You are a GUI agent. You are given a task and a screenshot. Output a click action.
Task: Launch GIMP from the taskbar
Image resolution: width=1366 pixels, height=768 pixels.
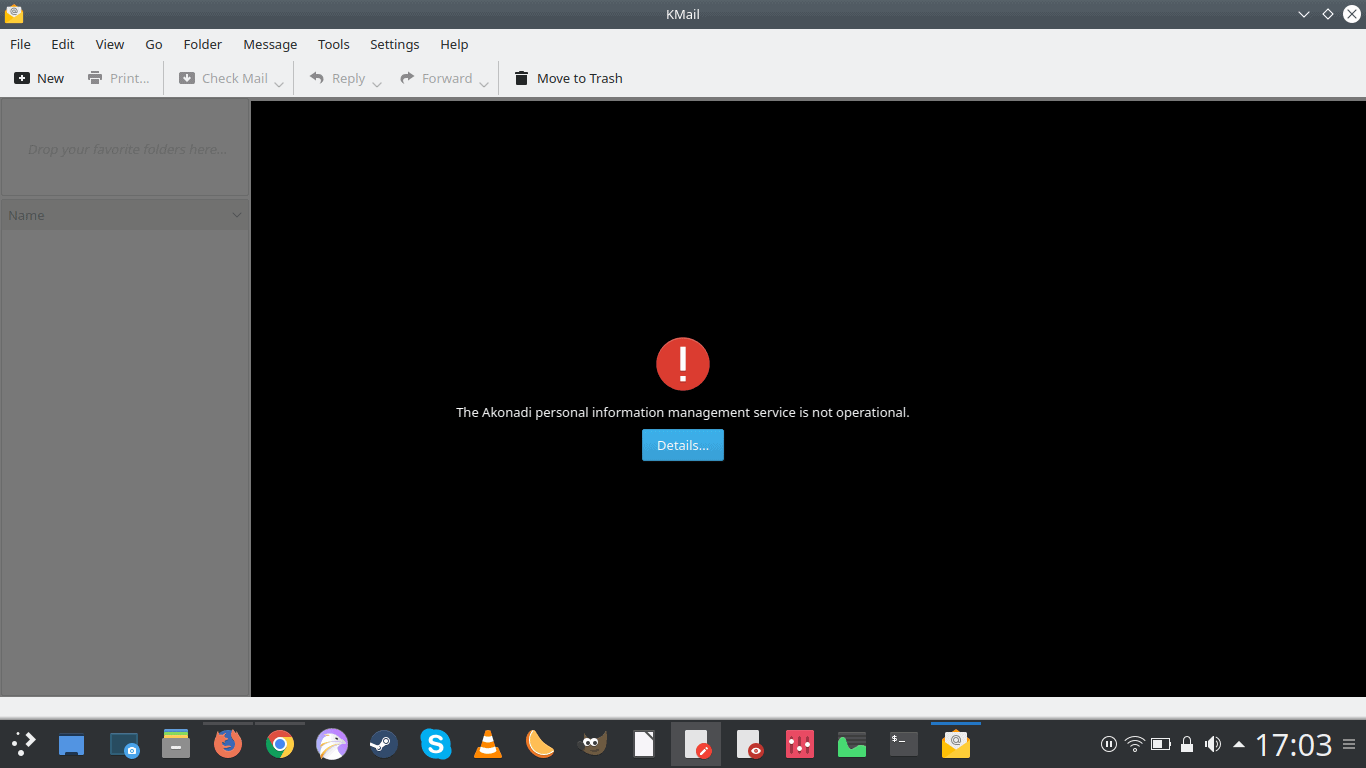coord(593,744)
